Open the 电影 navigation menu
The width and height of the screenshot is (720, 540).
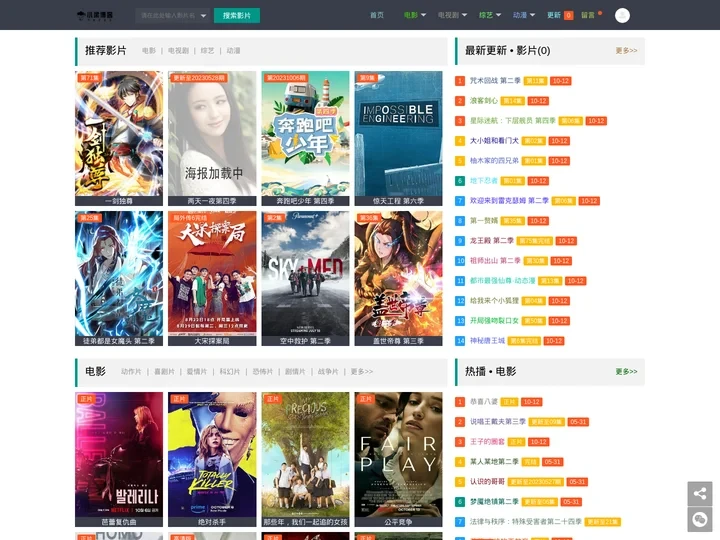(411, 15)
